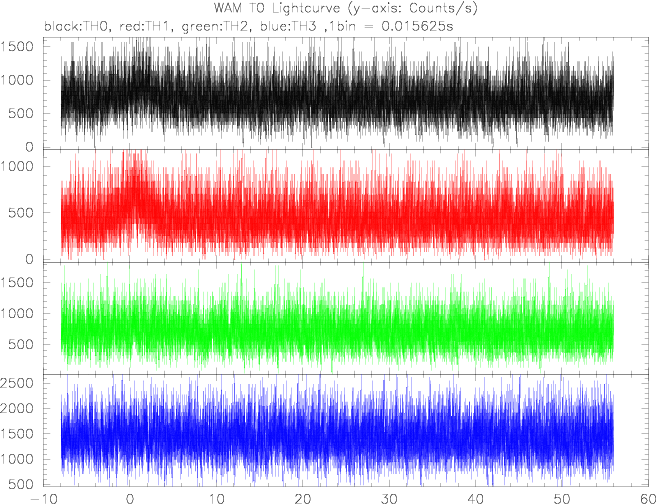Screen dimensions: 657x504
Task: Select the black TH0 lightcurve plot
Action: [x=347, y=93]
